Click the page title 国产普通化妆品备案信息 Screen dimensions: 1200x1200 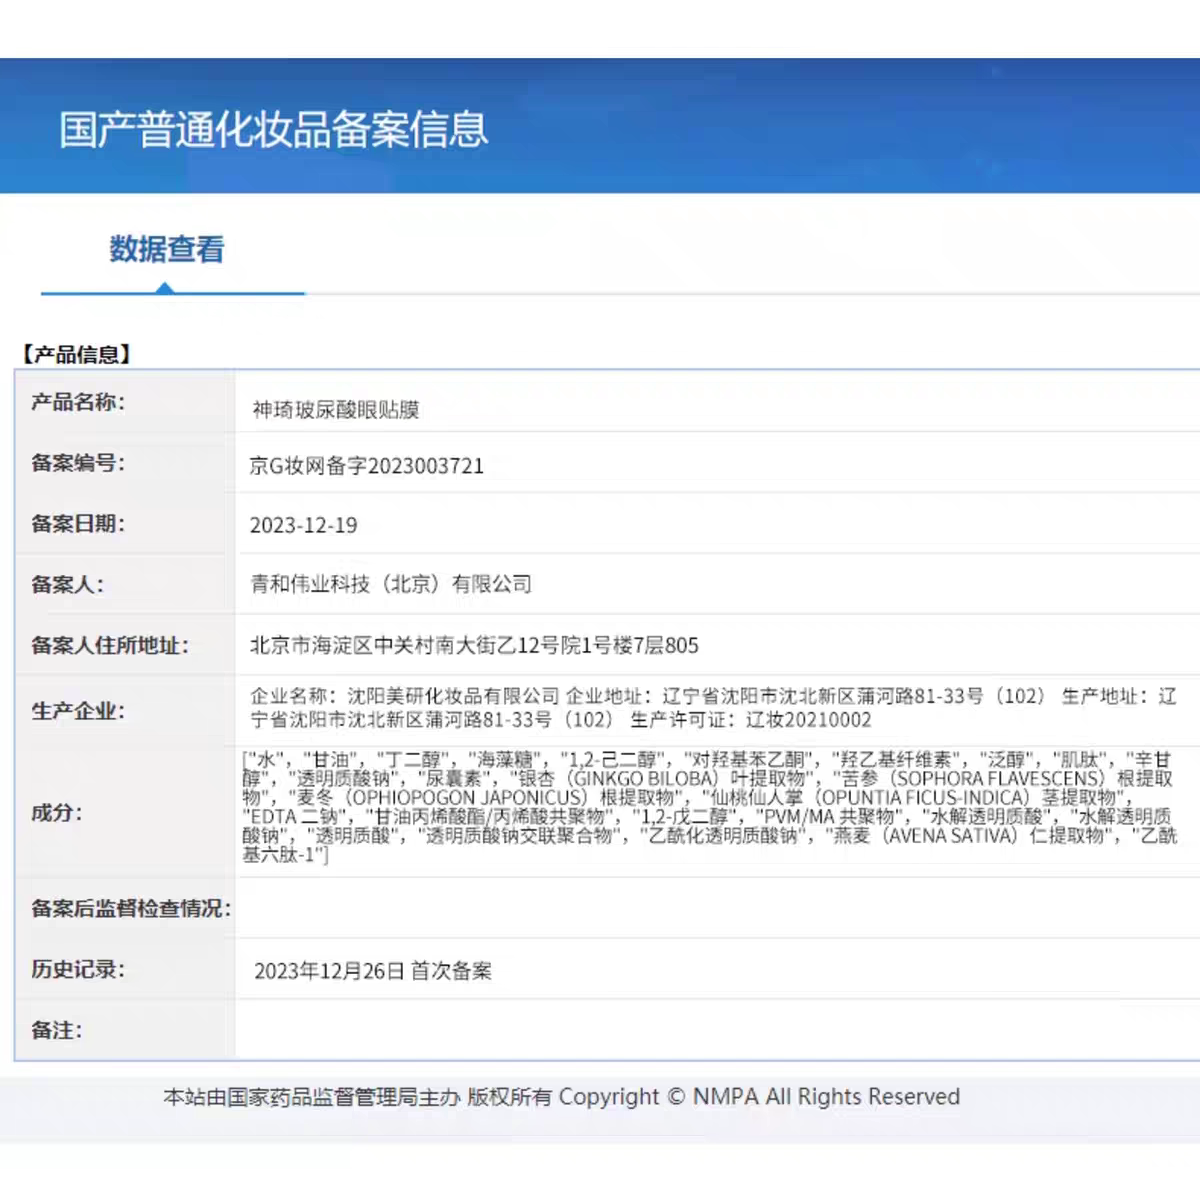(273, 130)
